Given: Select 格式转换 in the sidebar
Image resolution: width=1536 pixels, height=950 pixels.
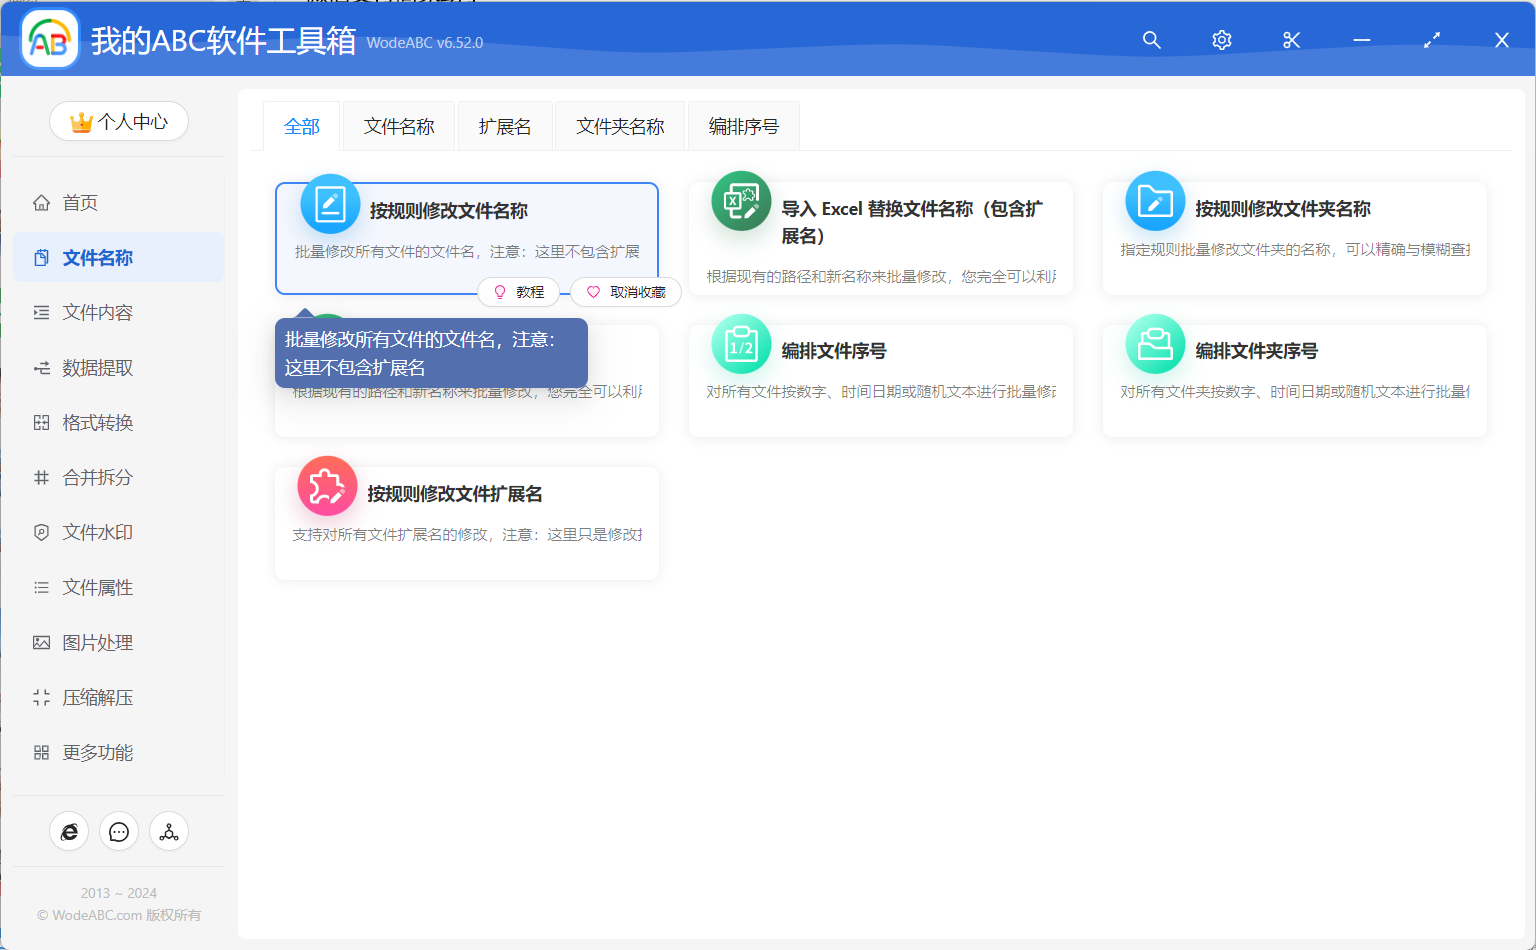Looking at the screenshot, I should (x=97, y=422).
